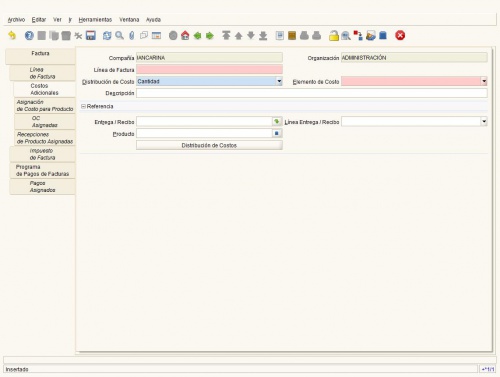Screen dimensions: 500x377
Task: Click the Delete selection scissors icon
Action: pos(78,35)
